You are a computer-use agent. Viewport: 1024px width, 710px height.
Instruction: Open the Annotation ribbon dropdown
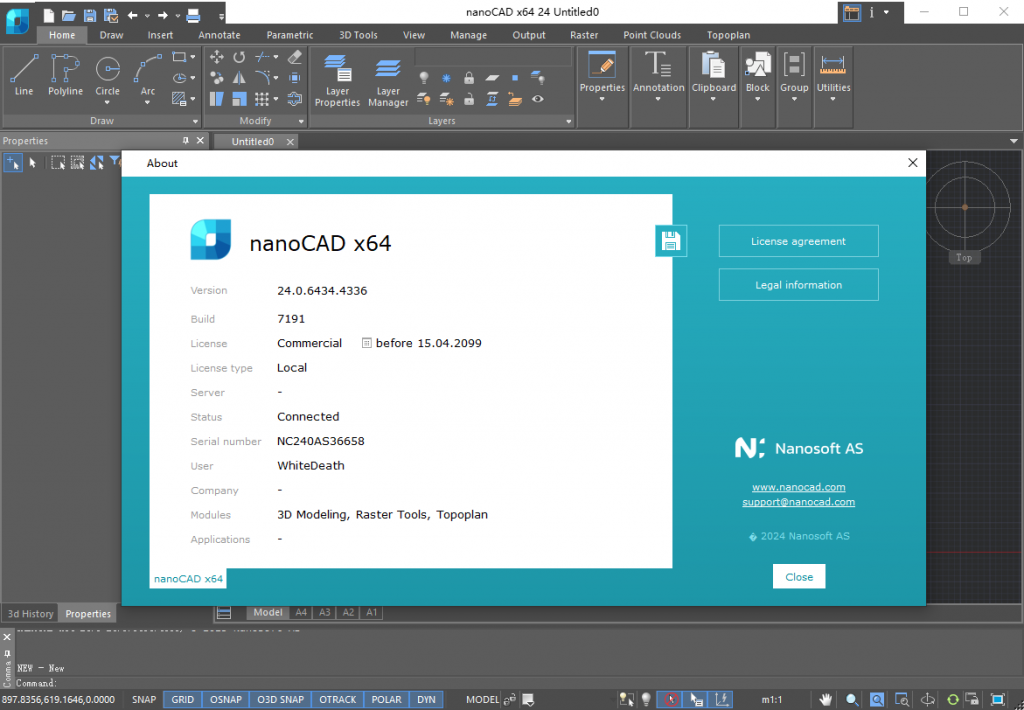(x=658, y=99)
